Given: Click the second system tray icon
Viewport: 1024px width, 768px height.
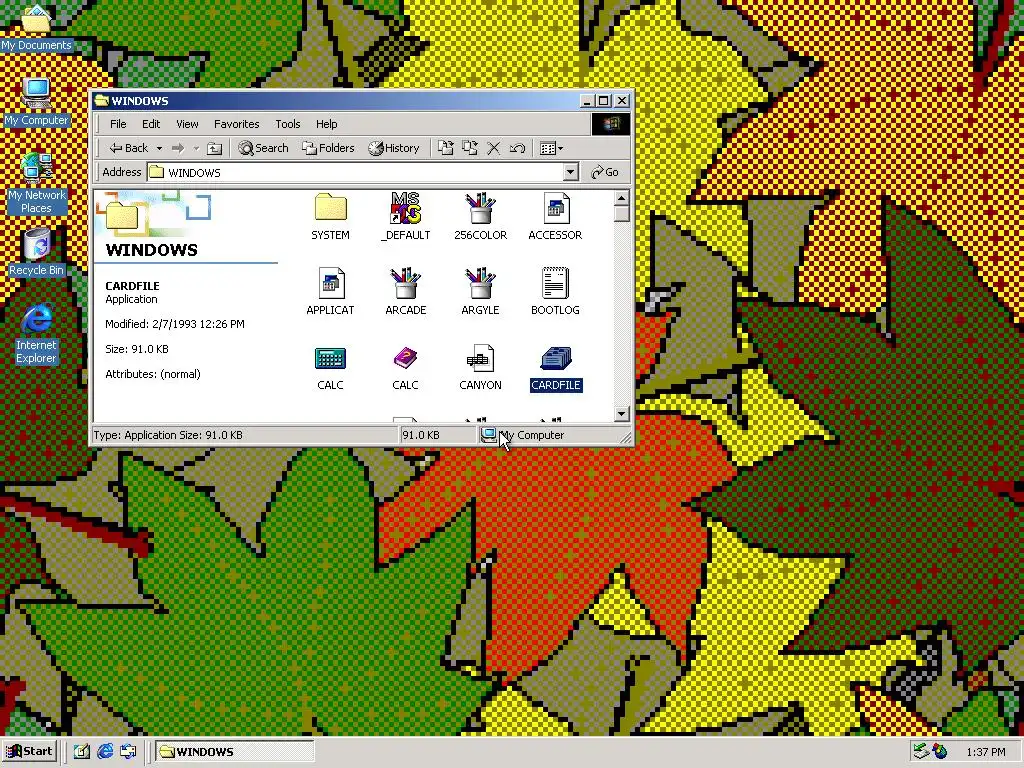Looking at the screenshot, I should [x=940, y=752].
